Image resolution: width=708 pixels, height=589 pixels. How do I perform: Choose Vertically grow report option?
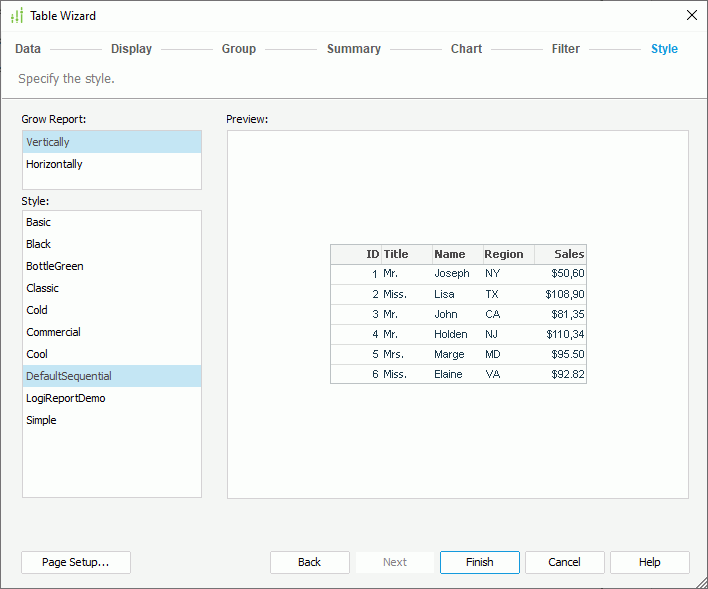pyautogui.click(x=48, y=142)
